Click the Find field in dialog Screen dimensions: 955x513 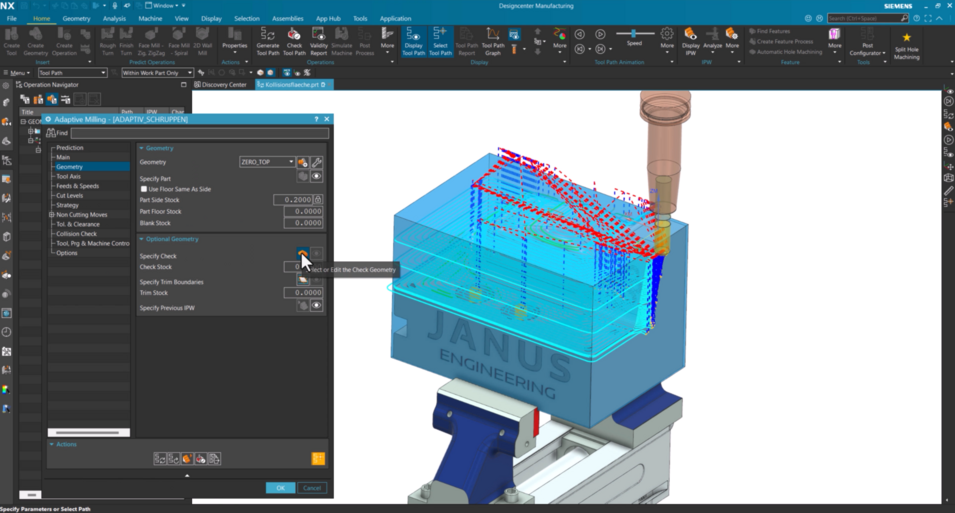(200, 133)
